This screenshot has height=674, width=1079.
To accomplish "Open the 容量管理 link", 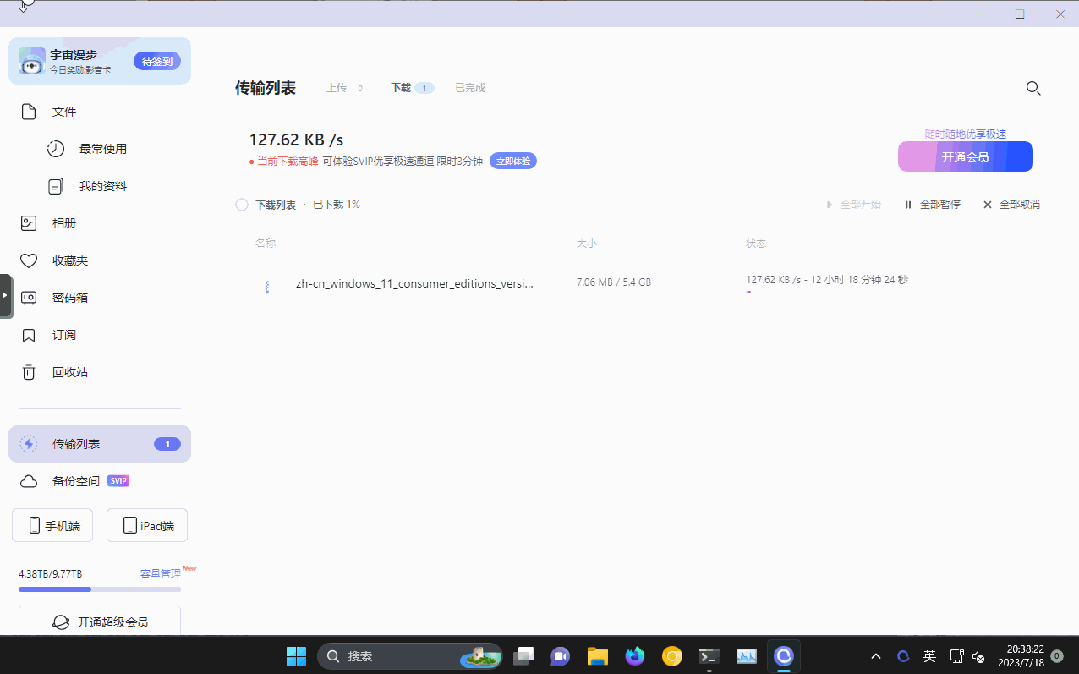I will click(x=160, y=573).
